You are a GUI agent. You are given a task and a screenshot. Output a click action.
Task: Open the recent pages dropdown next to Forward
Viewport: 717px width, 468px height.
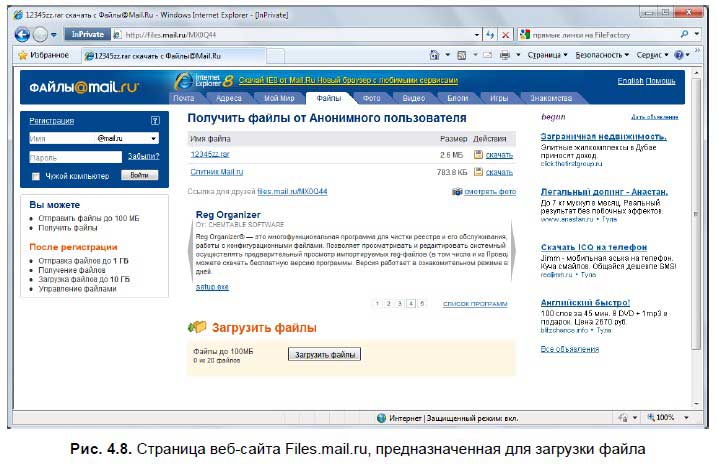(54, 35)
